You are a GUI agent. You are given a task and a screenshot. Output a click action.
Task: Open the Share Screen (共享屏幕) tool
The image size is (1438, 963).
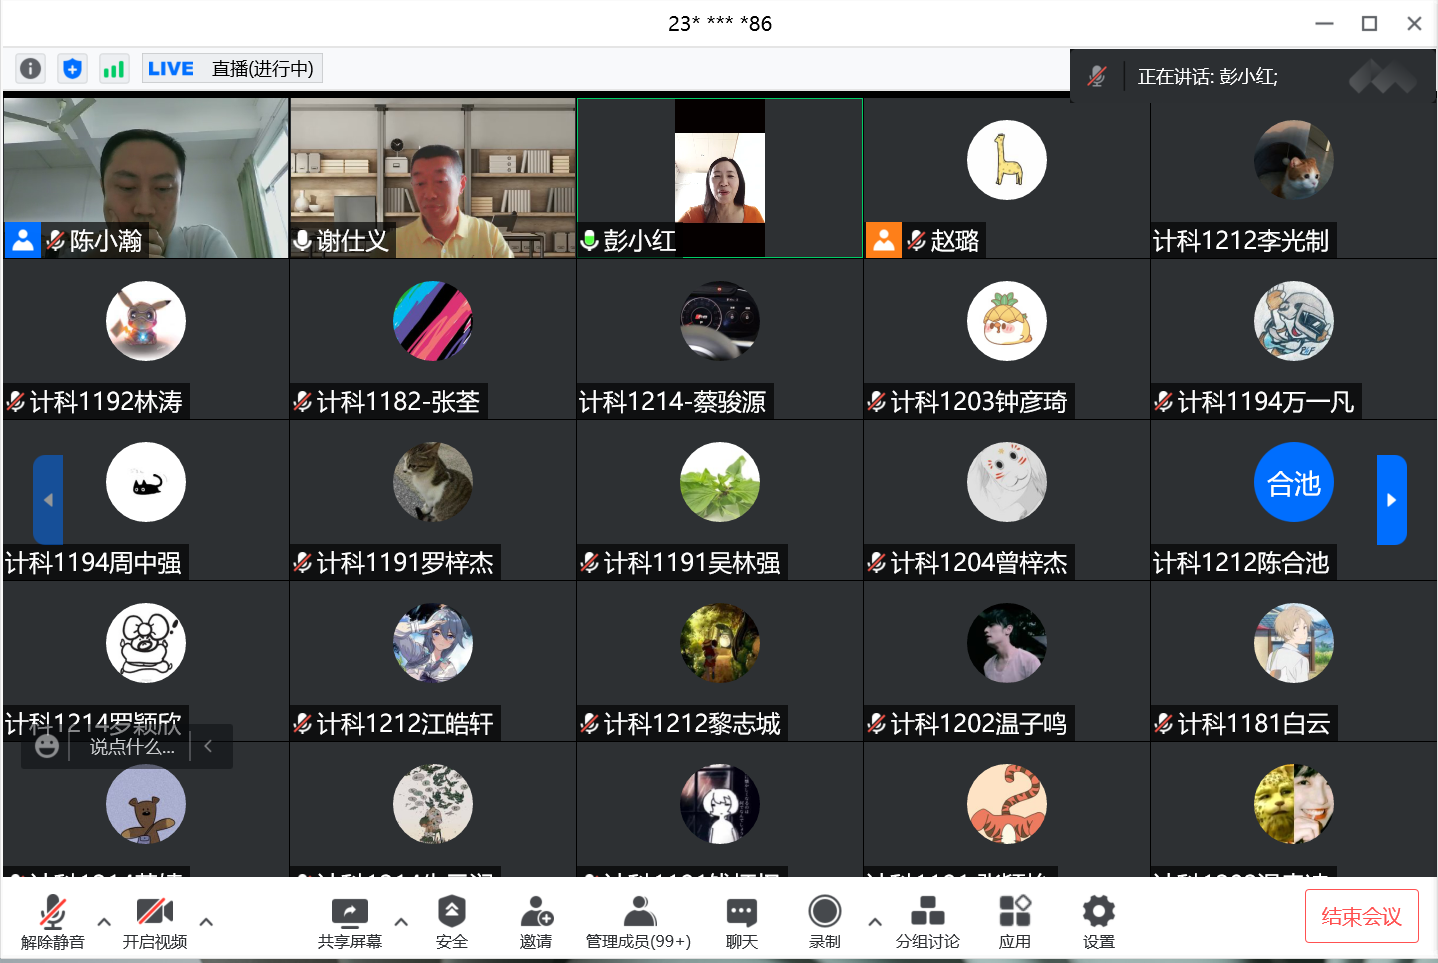click(x=350, y=921)
